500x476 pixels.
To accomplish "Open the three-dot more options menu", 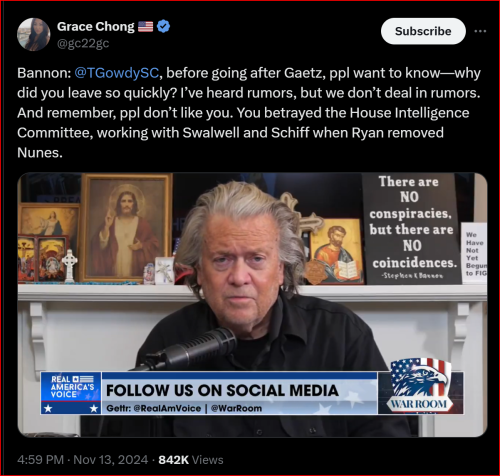I will pos(480,31).
